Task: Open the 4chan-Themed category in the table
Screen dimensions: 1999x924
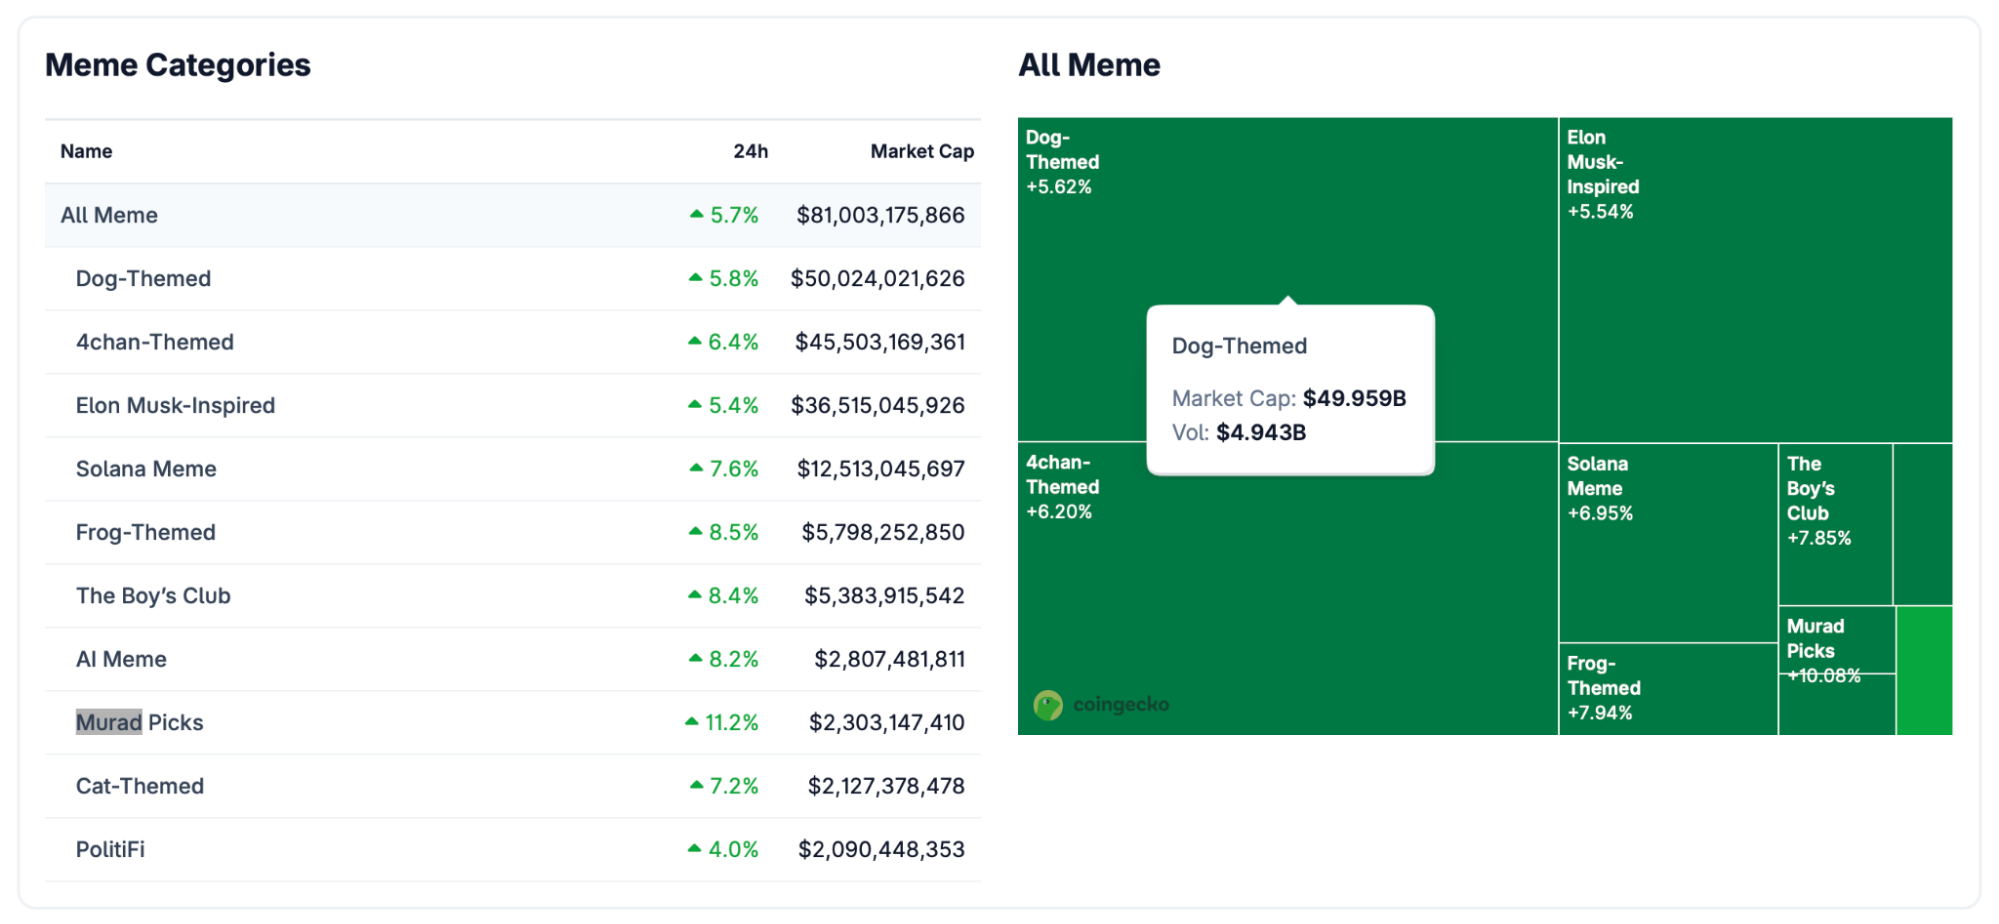Action: 154,342
